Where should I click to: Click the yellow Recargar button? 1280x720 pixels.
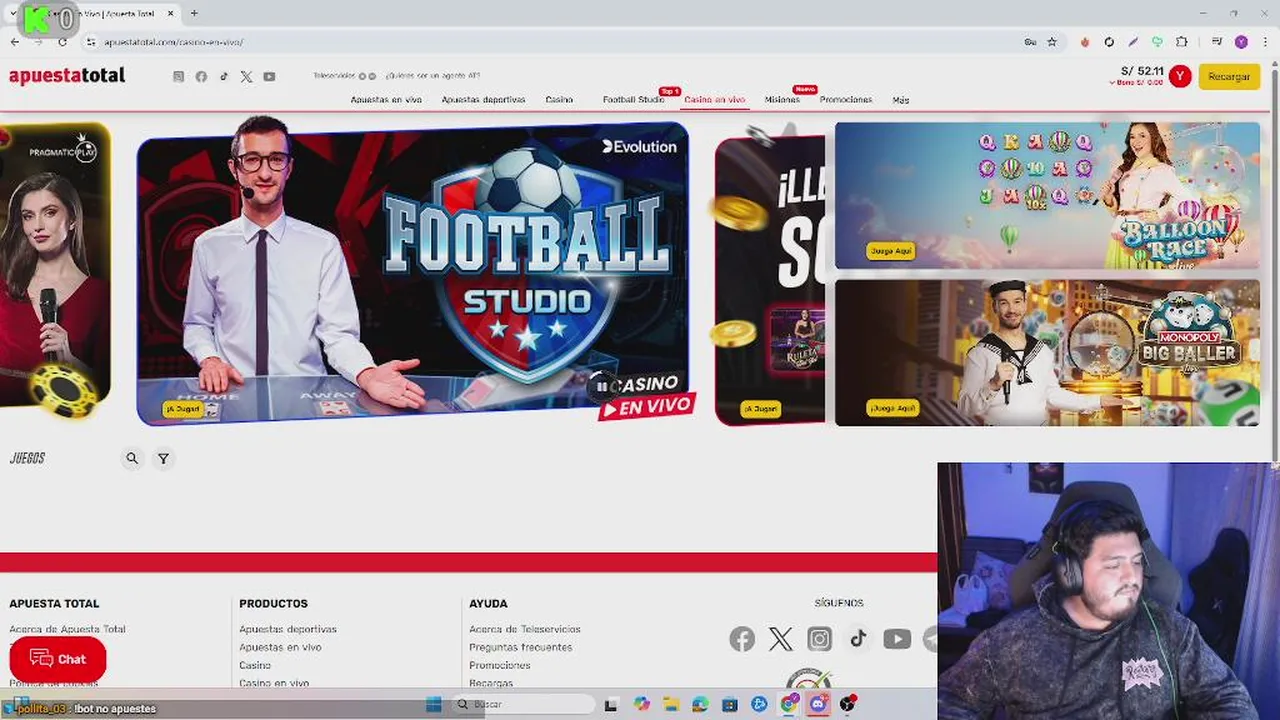click(x=1229, y=77)
